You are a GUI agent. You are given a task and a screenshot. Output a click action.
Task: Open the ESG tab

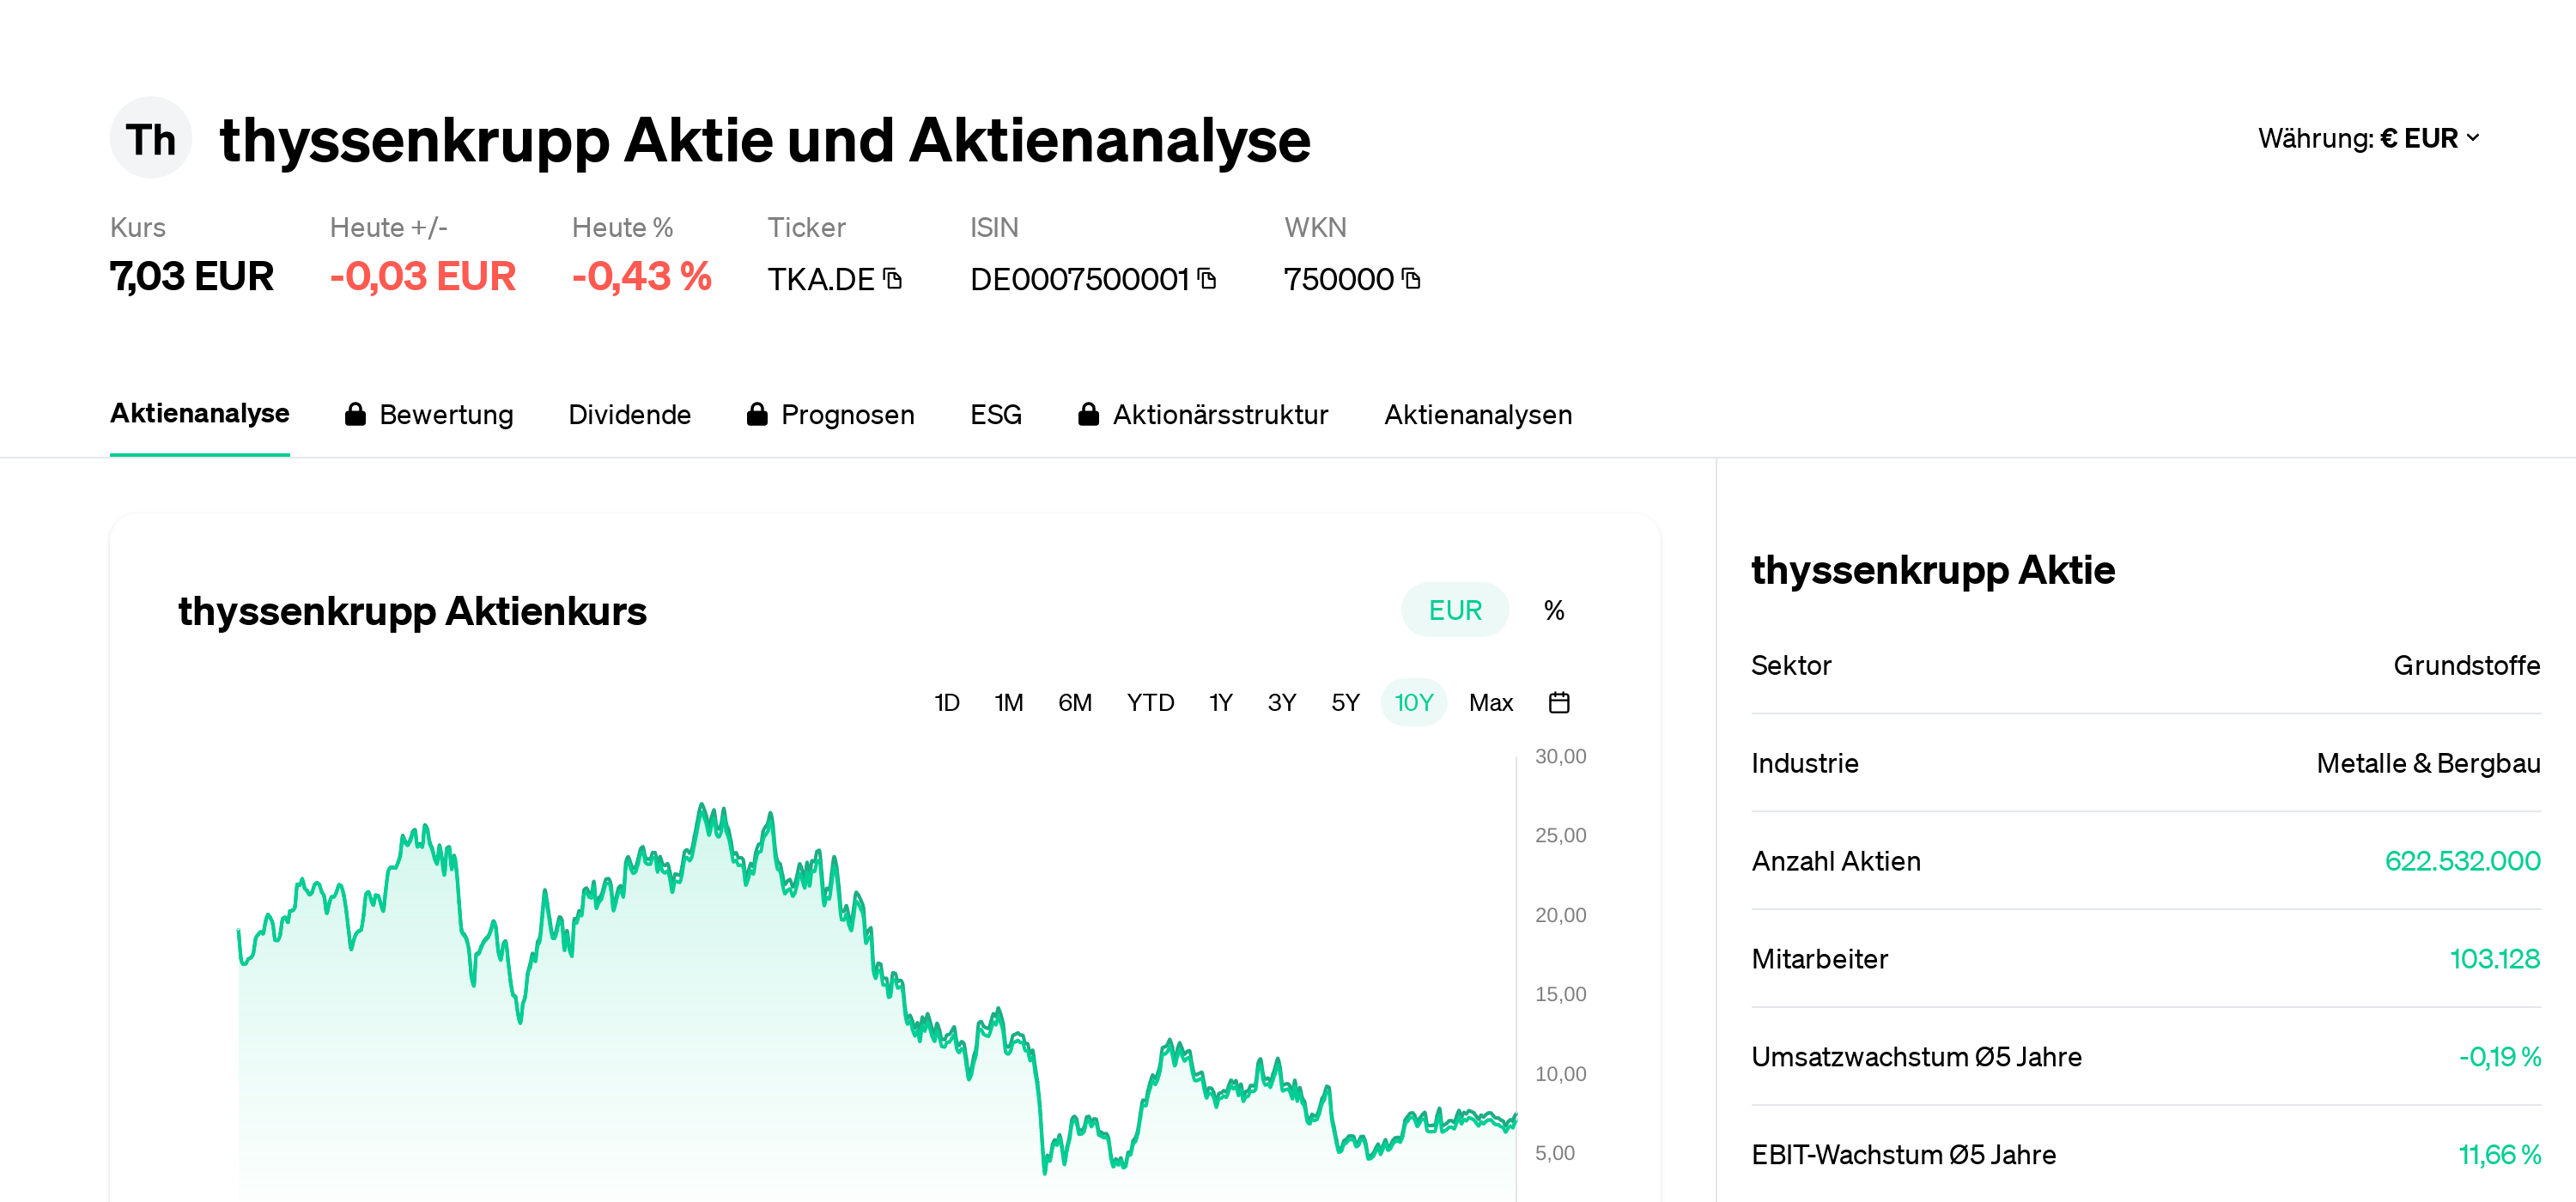pos(996,414)
